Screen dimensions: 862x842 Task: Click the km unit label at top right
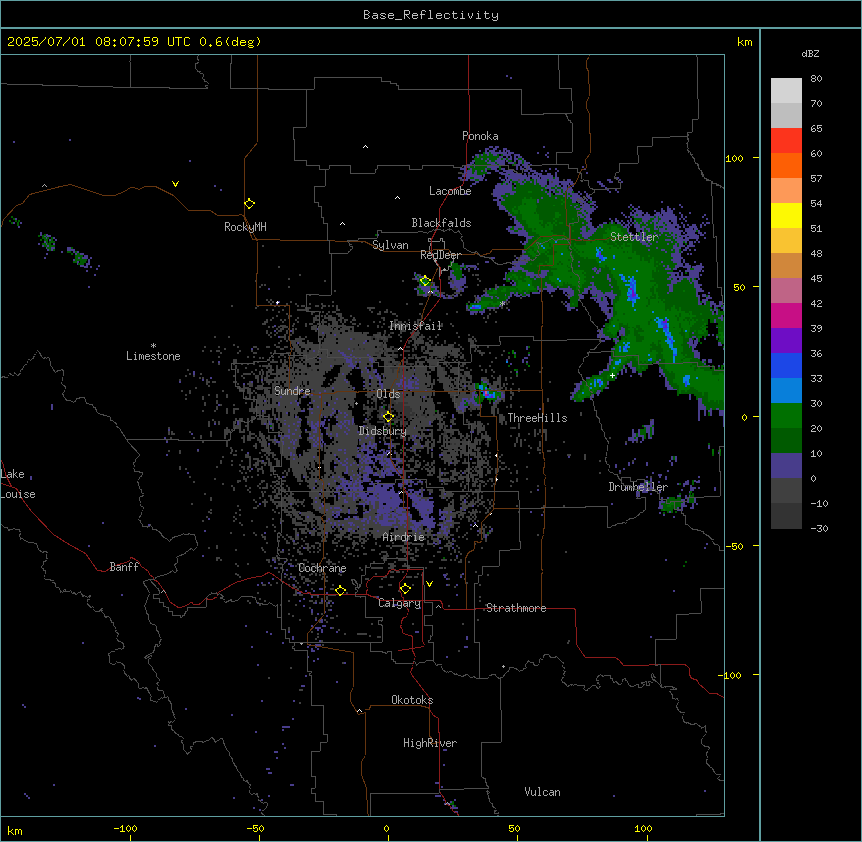(x=745, y=42)
